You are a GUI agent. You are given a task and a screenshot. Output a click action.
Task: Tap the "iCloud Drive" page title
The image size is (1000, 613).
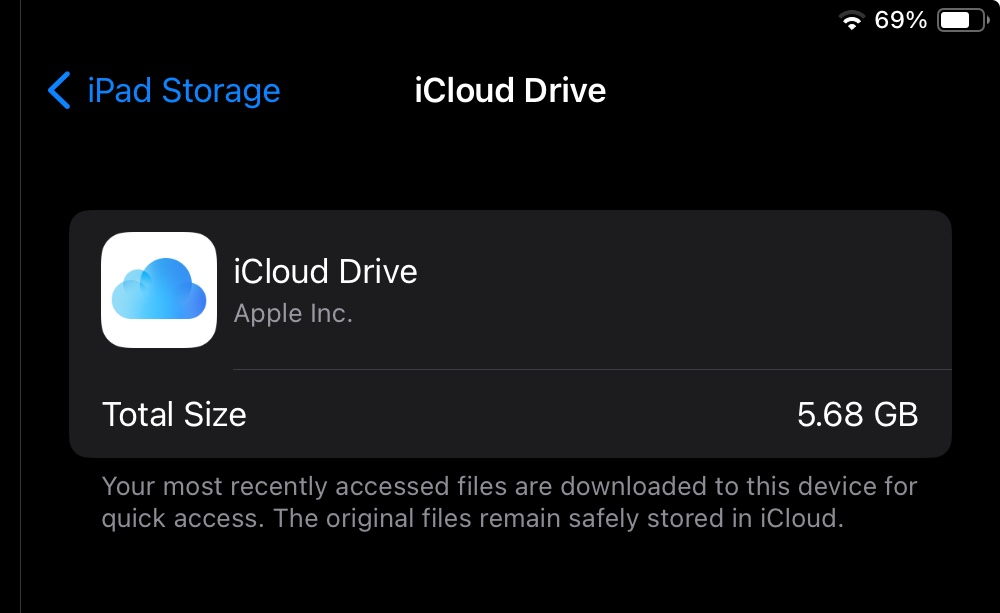click(511, 90)
